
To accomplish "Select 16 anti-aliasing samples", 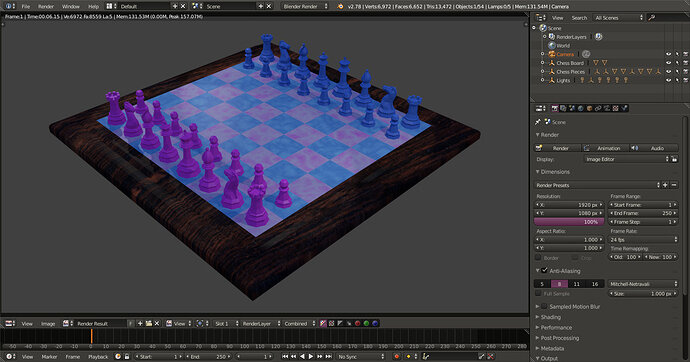I will 595,284.
